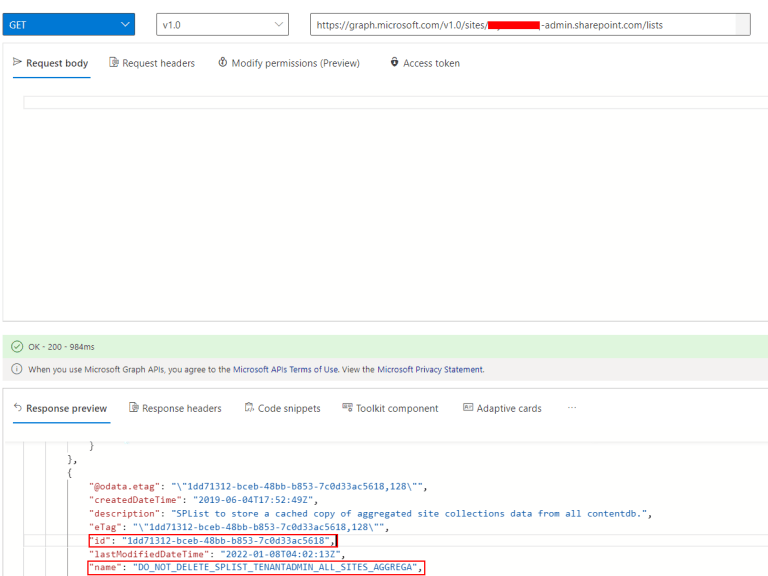Open the Access token tab
Screen dimensions: 768x576
425,63
